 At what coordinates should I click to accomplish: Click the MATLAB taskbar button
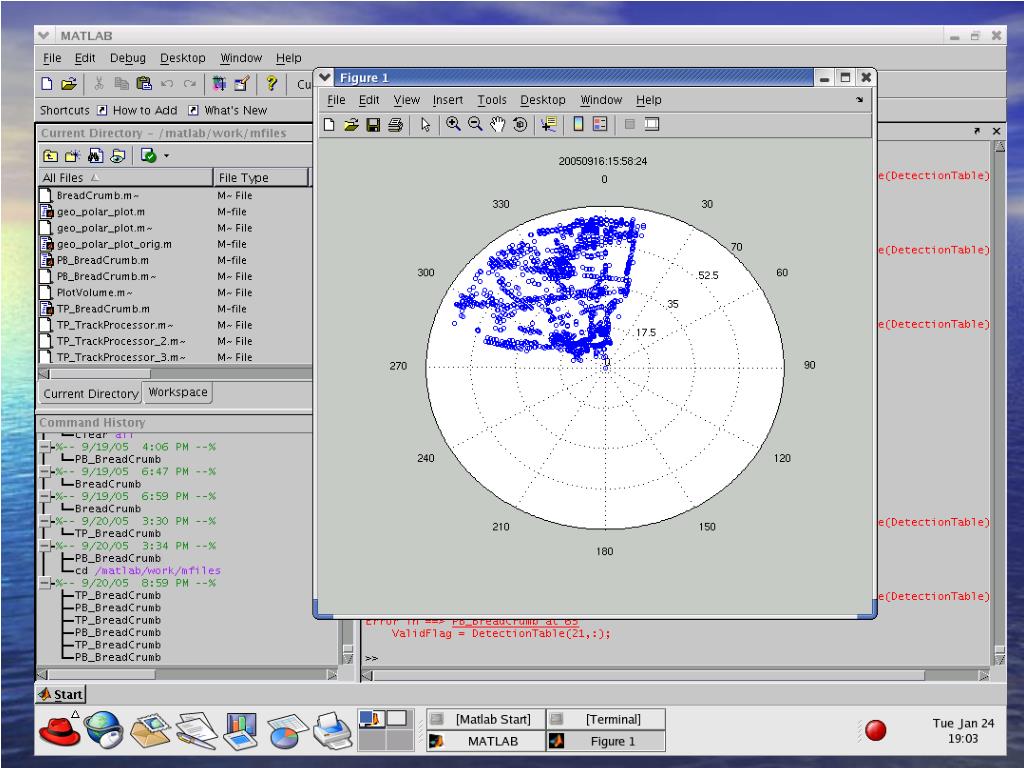tap(486, 741)
